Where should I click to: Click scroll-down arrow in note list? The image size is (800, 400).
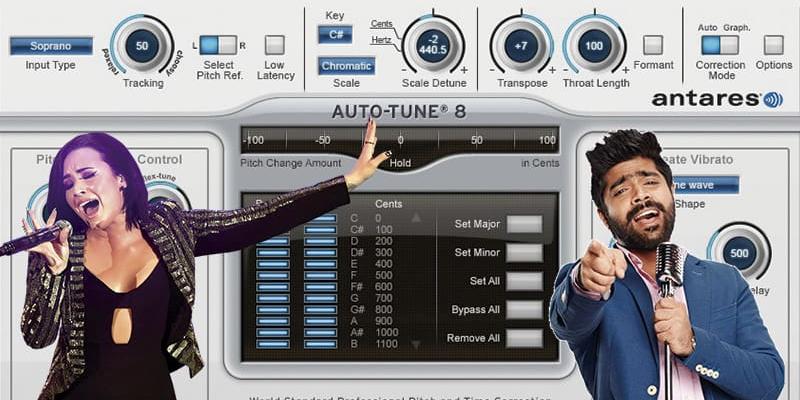click(x=416, y=345)
